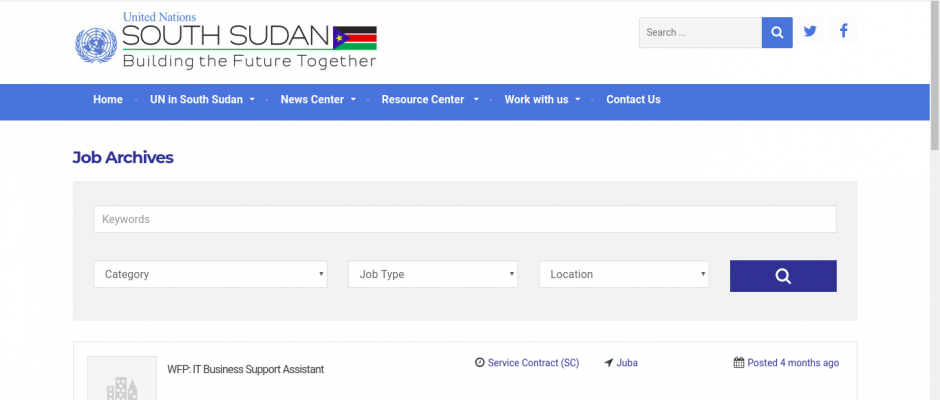Screen dimensions: 940x400
Task: Open the Facebook page icon
Action: [x=843, y=31]
